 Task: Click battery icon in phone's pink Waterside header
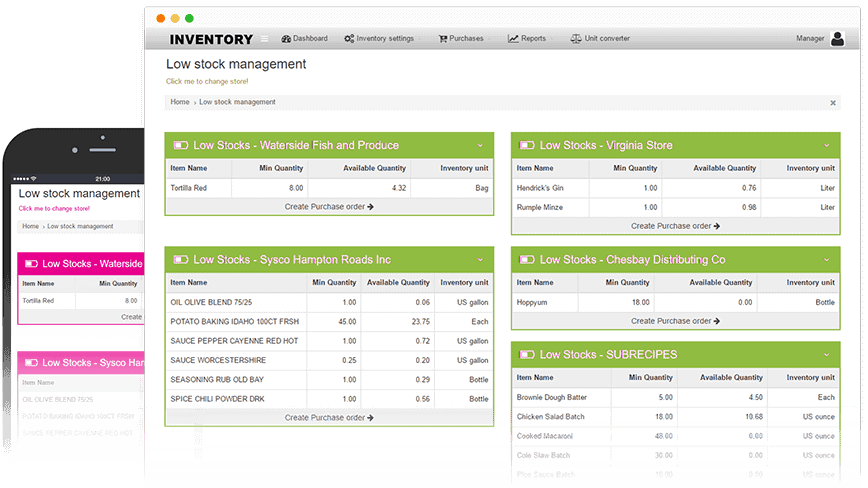coord(32,264)
